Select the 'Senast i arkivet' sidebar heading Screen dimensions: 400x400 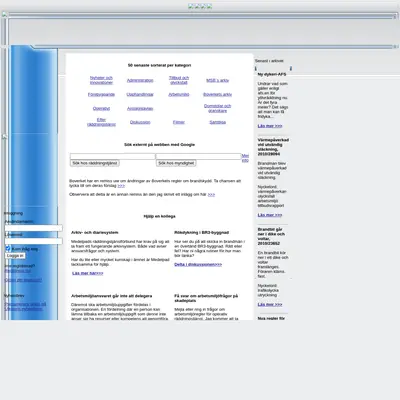[x=269, y=61]
